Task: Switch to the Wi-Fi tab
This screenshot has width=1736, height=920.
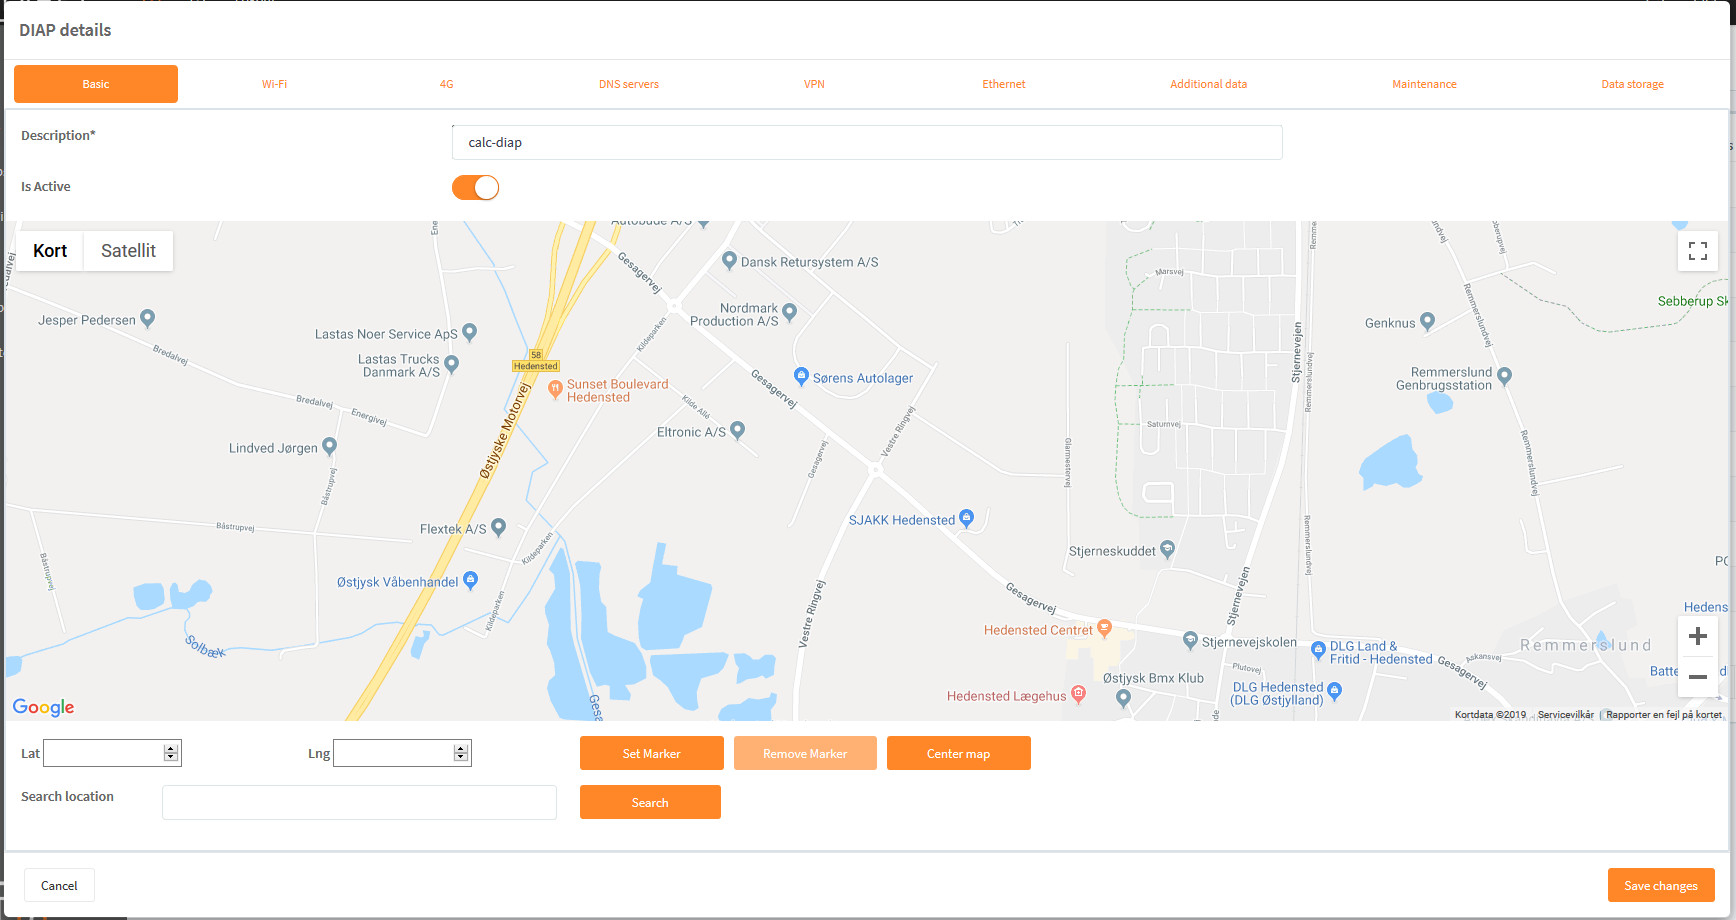Action: (x=274, y=84)
